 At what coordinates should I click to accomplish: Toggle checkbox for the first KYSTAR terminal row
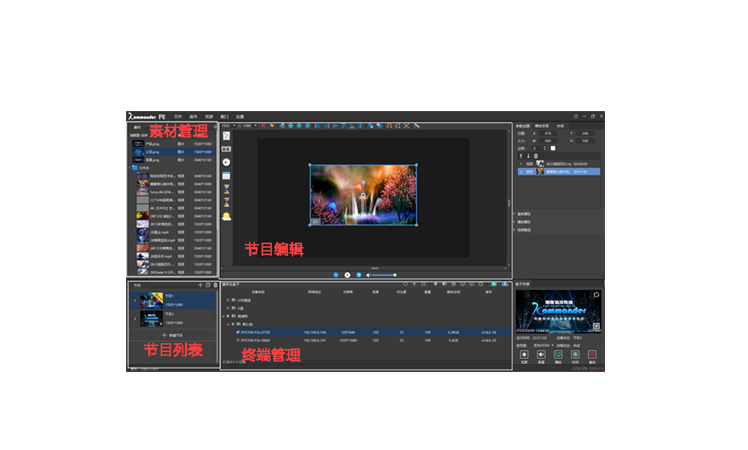[239, 332]
